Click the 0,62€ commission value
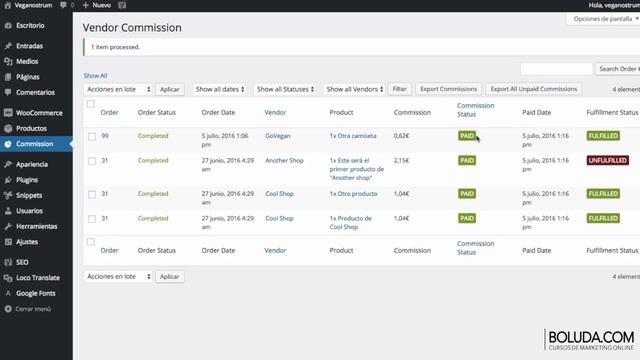Screen dimensions: 640x360 (x=401, y=136)
